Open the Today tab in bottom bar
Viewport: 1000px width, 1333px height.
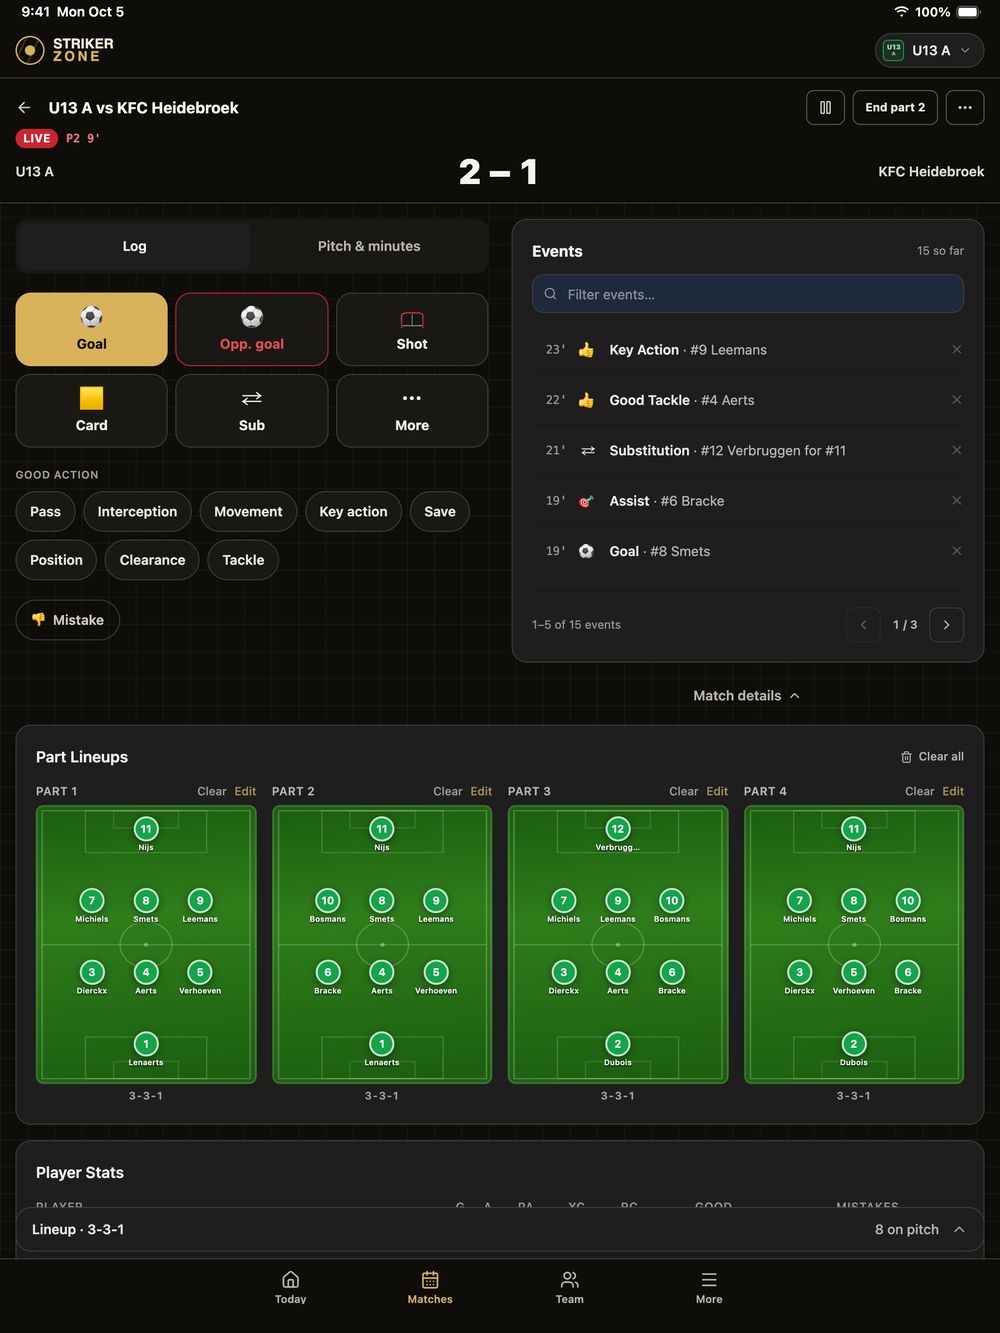[291, 1287]
